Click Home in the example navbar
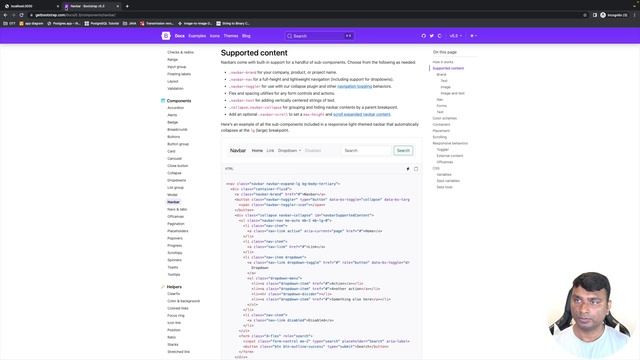The height and width of the screenshot is (360, 640). pyautogui.click(x=257, y=151)
